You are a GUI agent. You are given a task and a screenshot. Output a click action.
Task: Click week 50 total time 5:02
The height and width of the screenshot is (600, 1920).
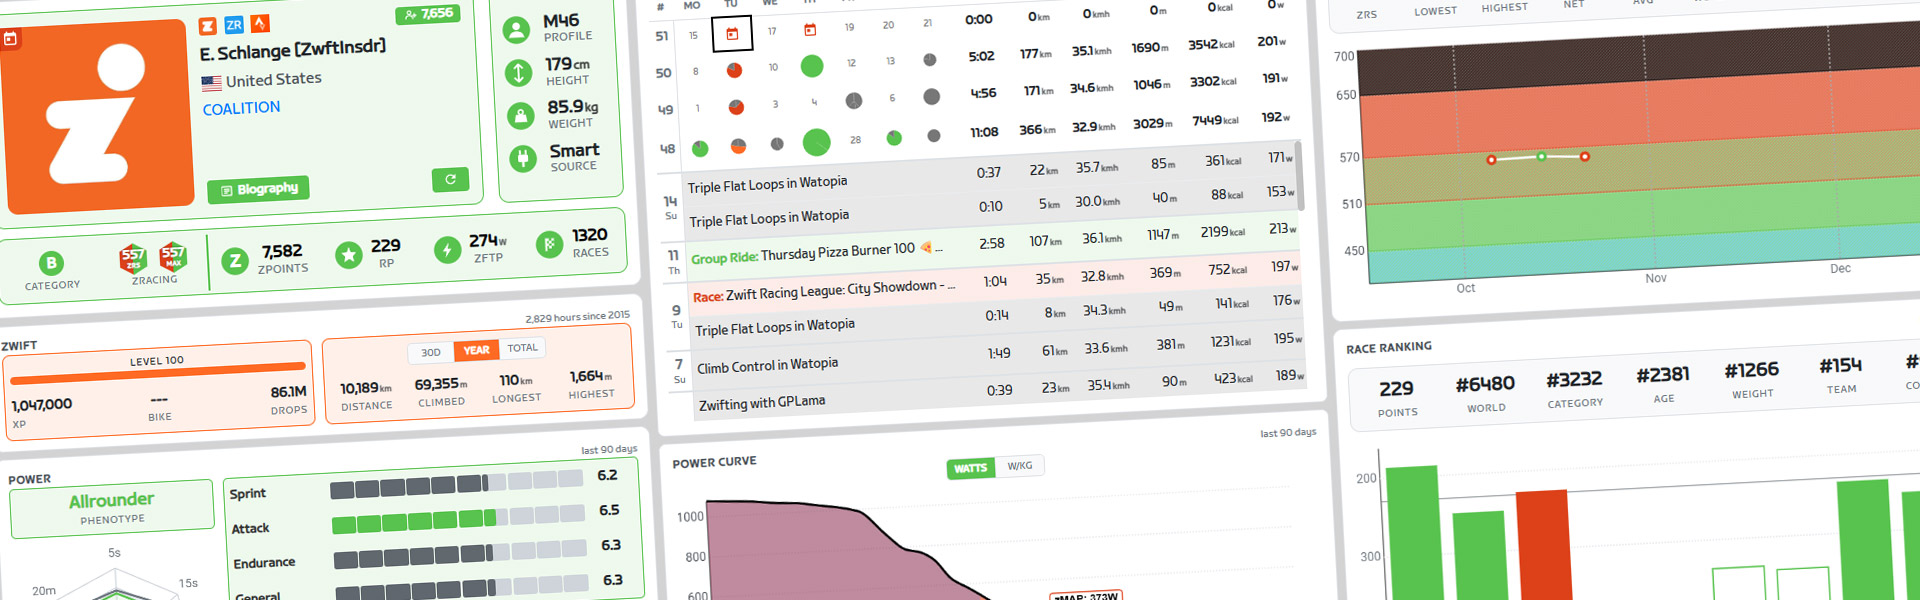(981, 56)
